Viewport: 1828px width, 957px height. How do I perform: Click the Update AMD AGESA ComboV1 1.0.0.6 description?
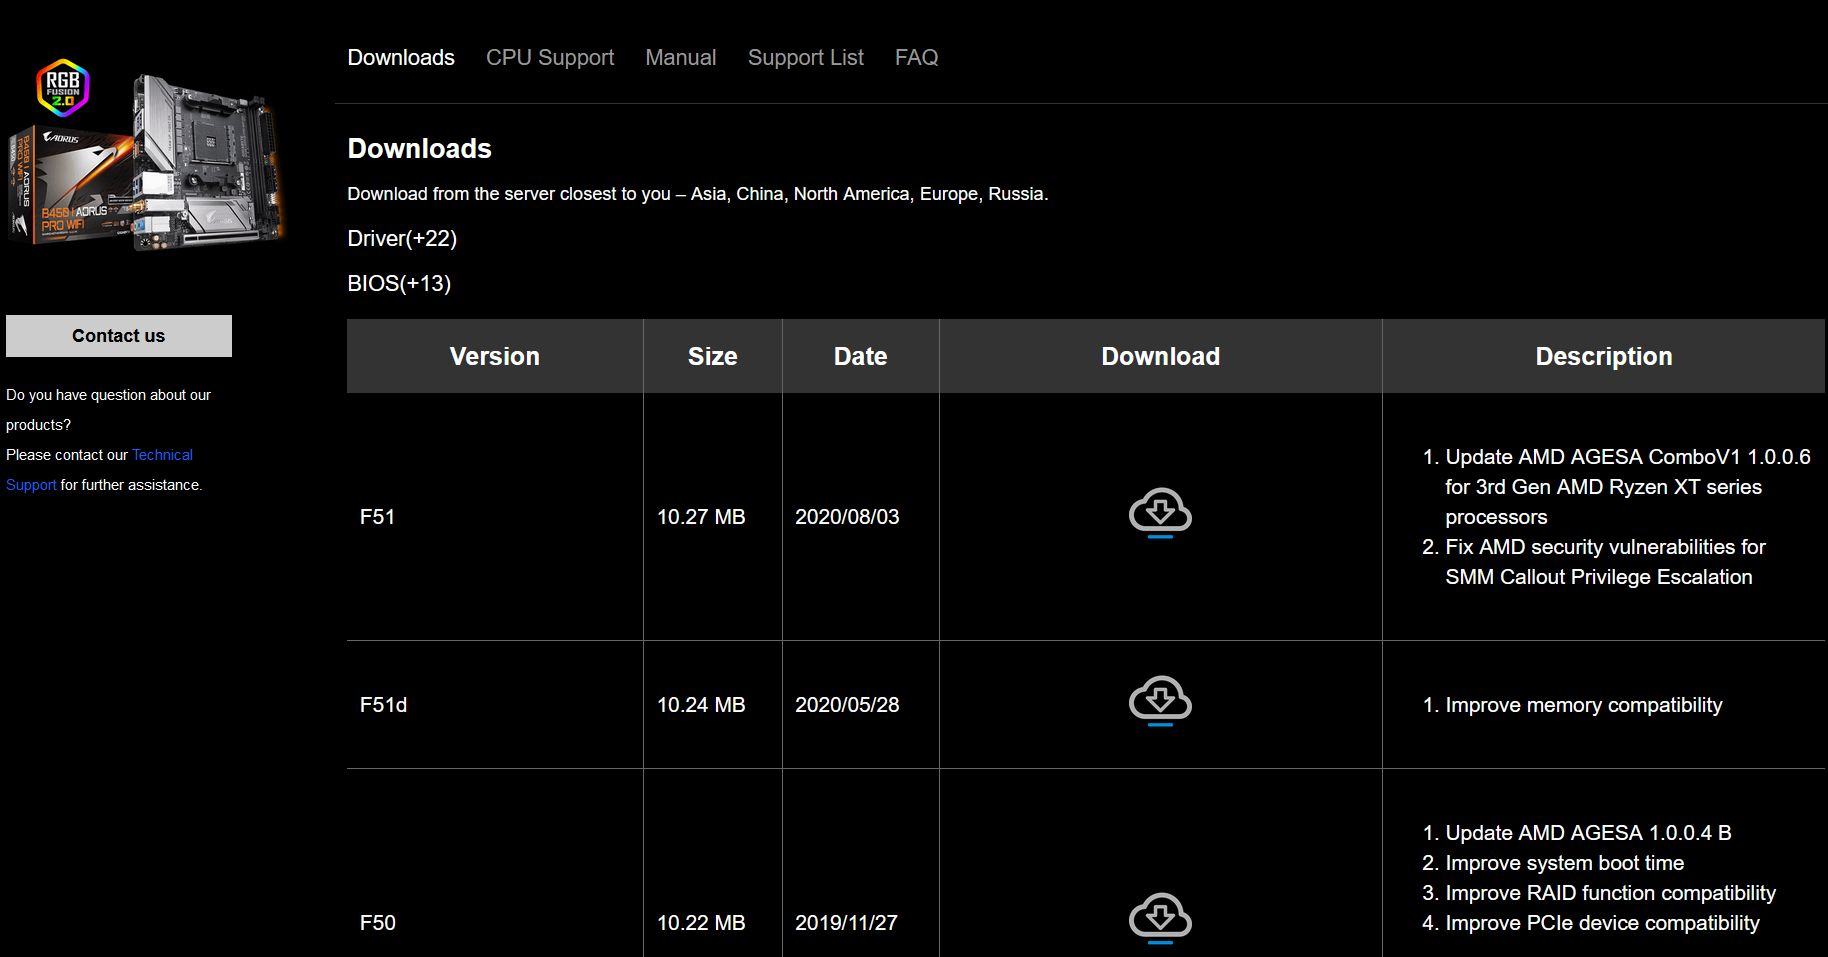pyautogui.click(x=1628, y=487)
